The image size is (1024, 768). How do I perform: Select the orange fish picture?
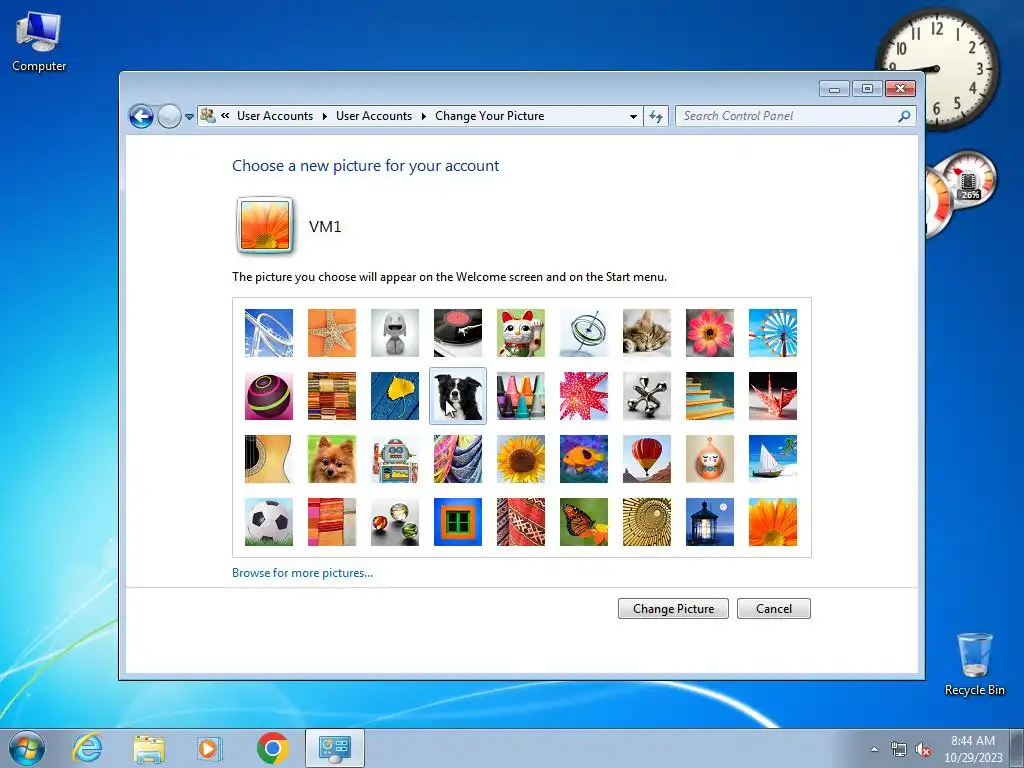point(584,459)
